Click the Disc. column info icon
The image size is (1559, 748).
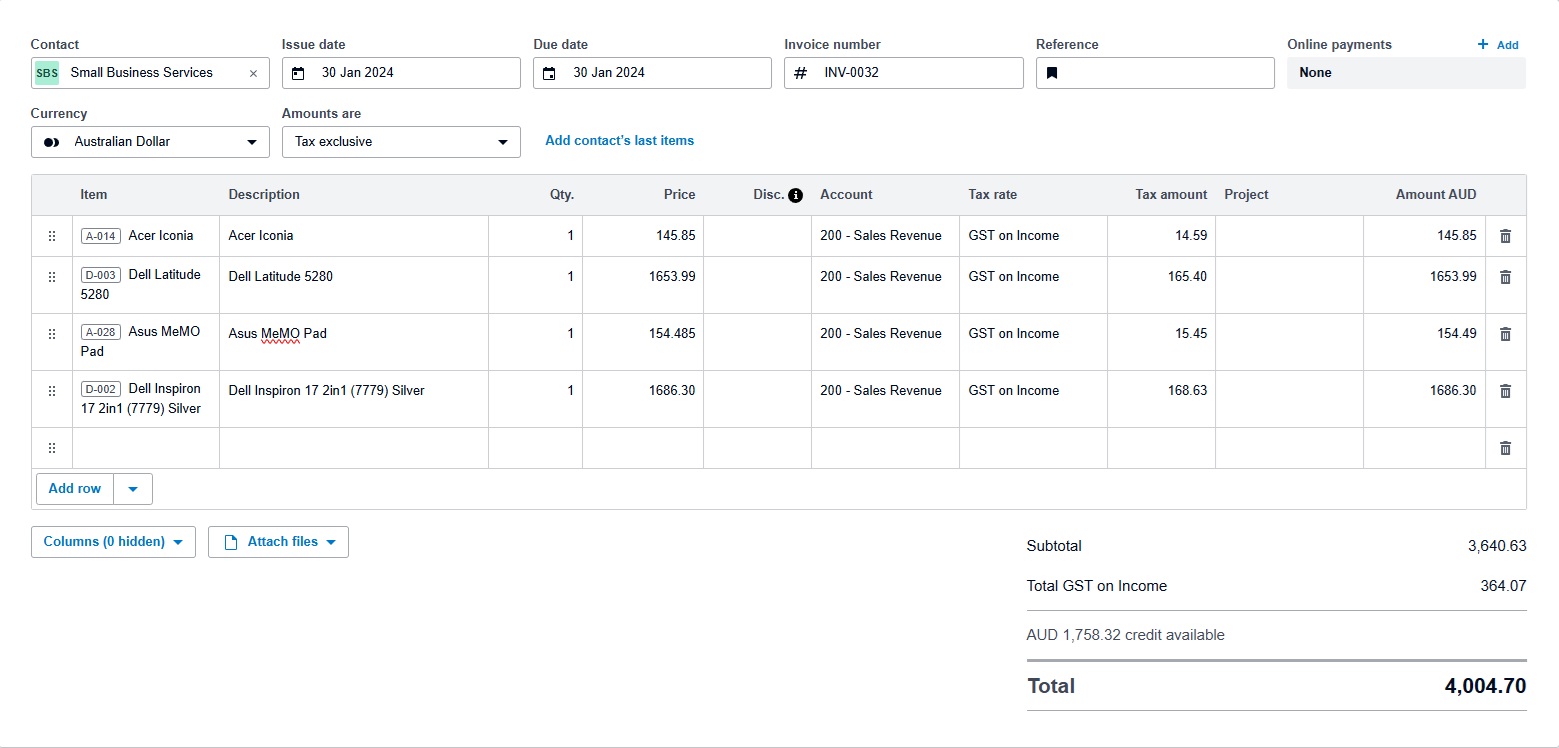tap(795, 195)
